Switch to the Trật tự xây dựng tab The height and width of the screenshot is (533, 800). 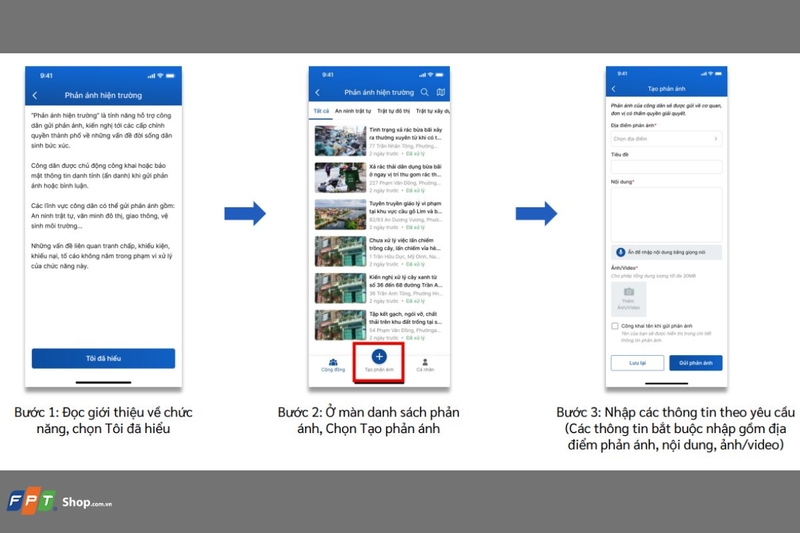tap(433, 111)
